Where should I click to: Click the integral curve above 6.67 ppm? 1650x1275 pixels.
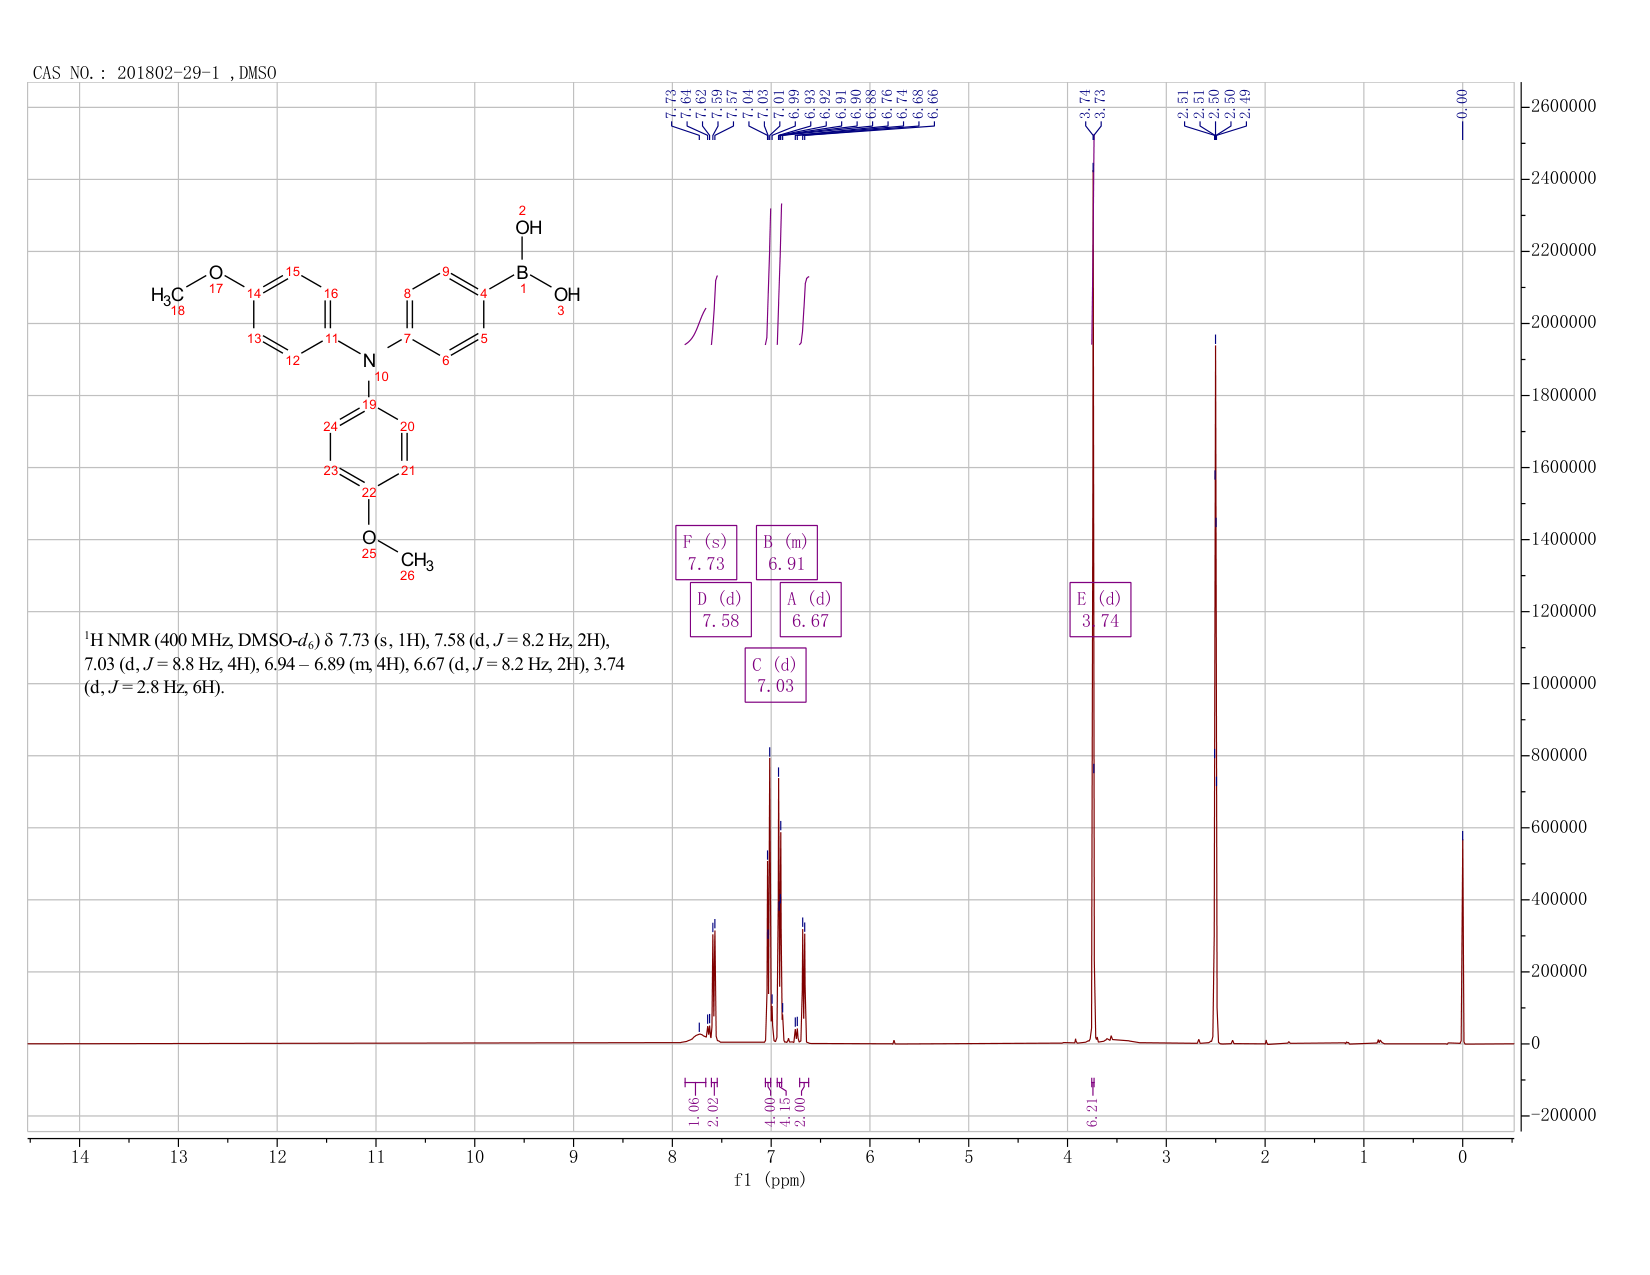804,310
